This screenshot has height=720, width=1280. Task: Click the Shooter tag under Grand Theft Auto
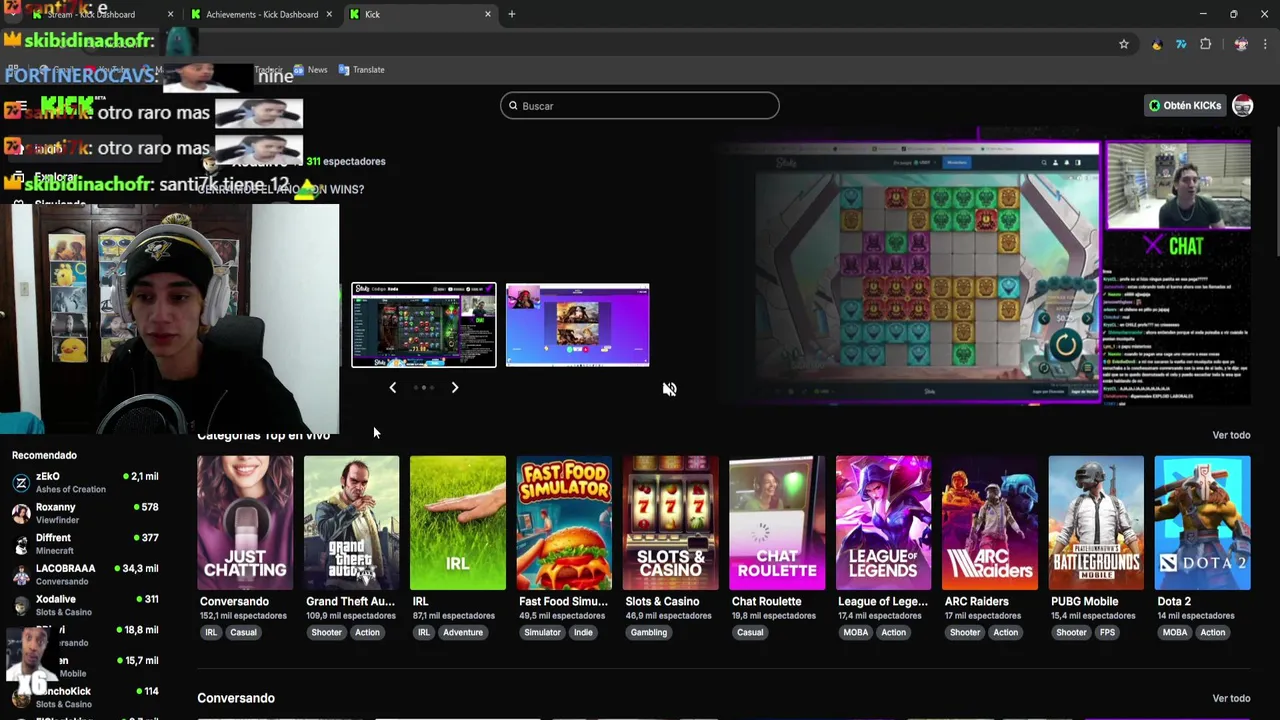click(326, 632)
